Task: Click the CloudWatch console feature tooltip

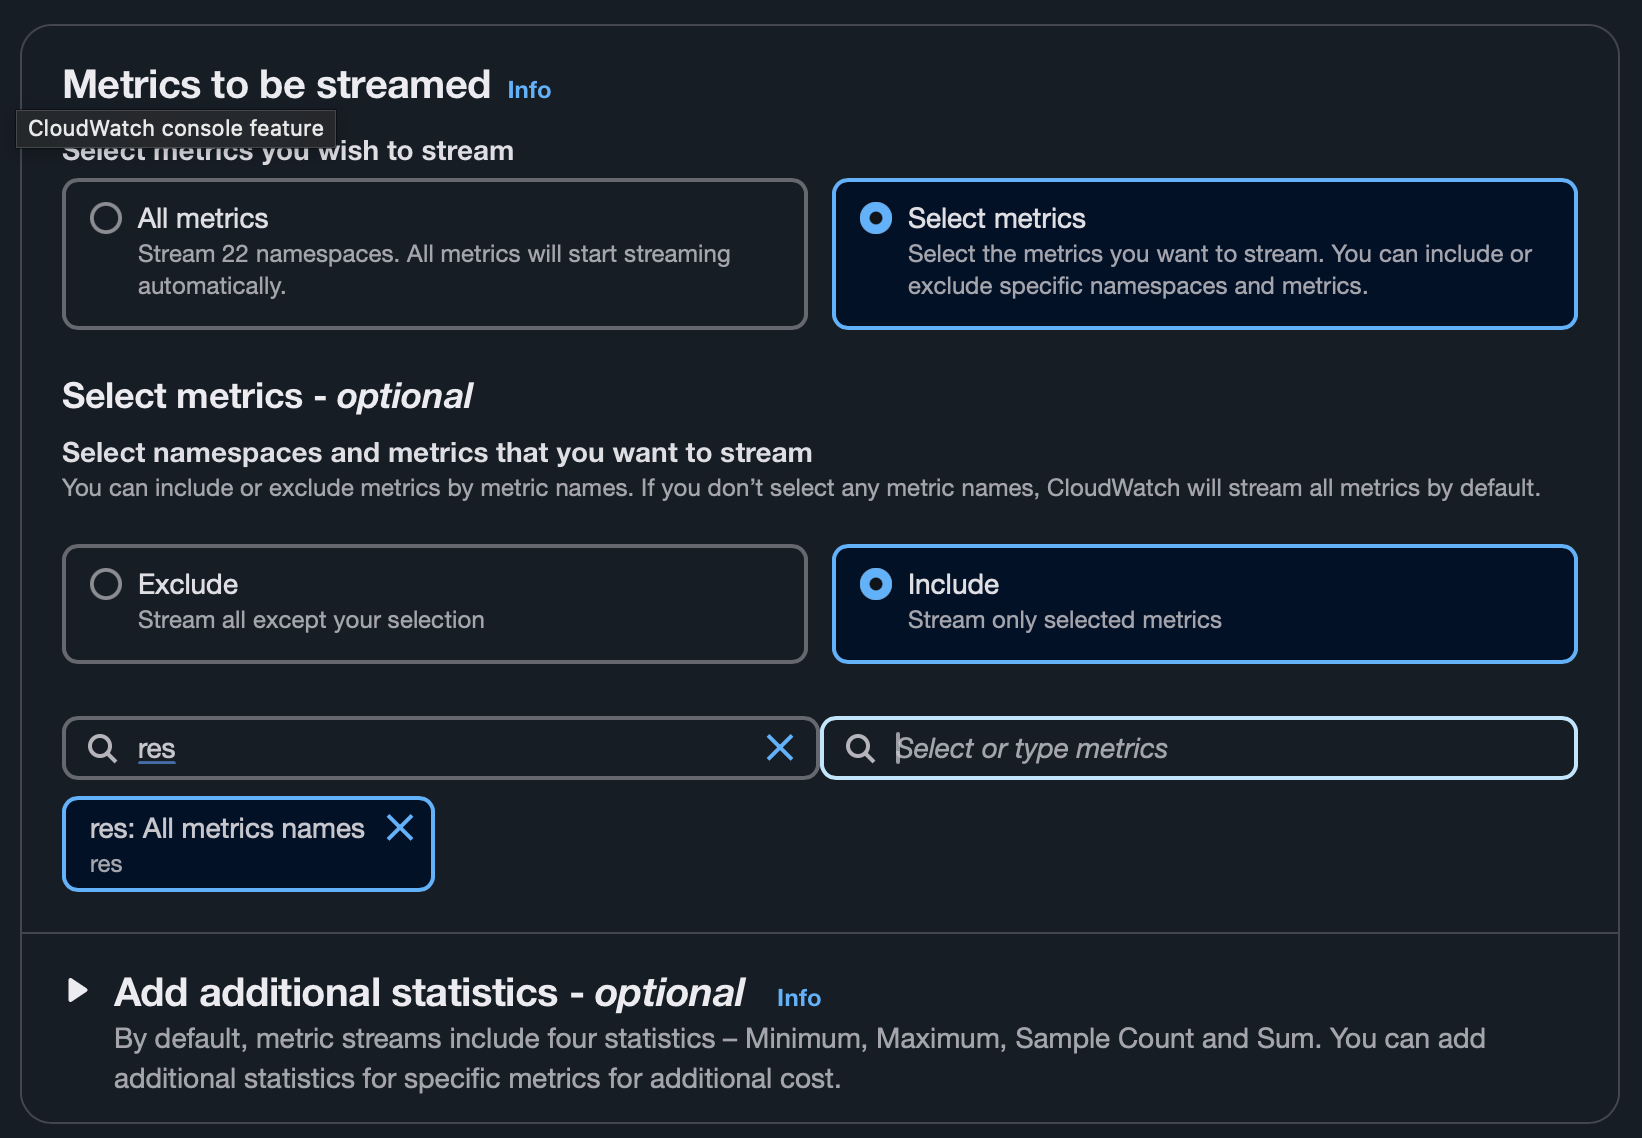Action: coord(176,128)
